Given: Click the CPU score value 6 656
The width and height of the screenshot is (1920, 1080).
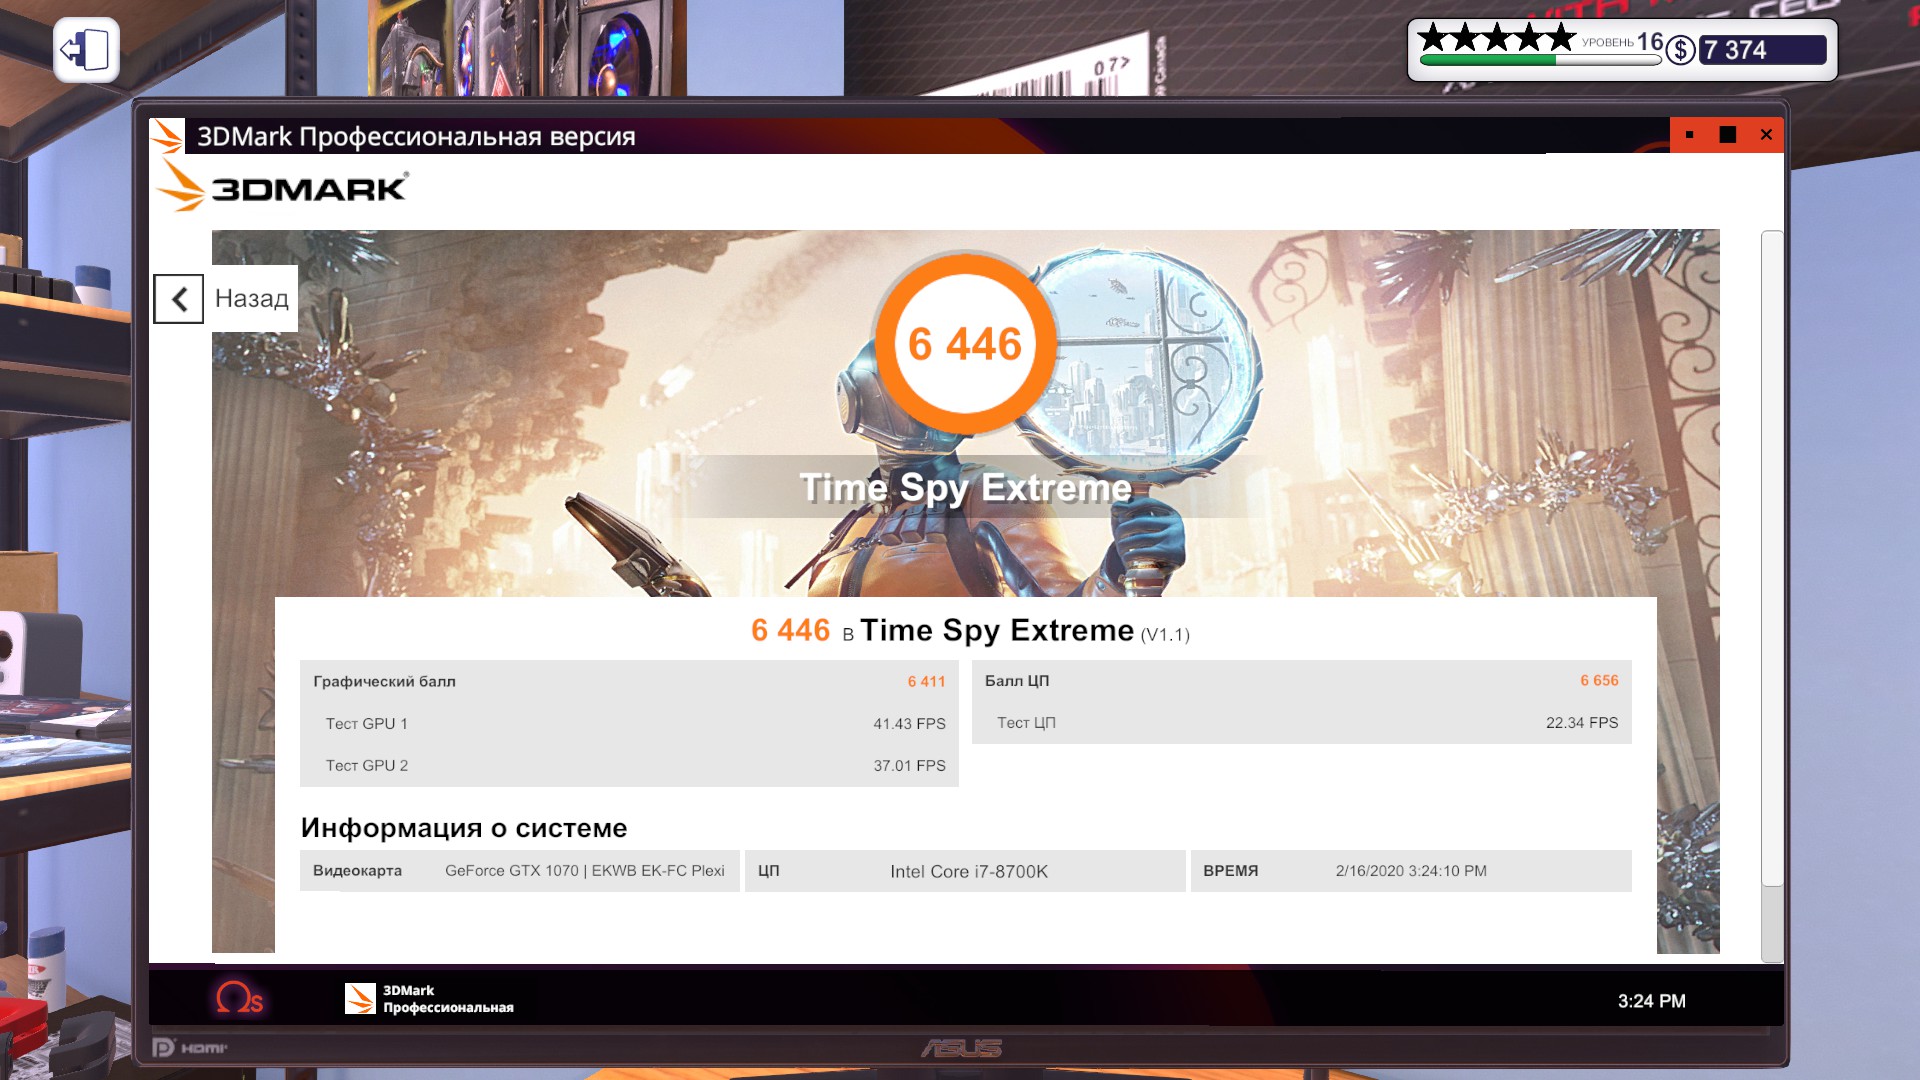Looking at the screenshot, I should click(x=1599, y=681).
